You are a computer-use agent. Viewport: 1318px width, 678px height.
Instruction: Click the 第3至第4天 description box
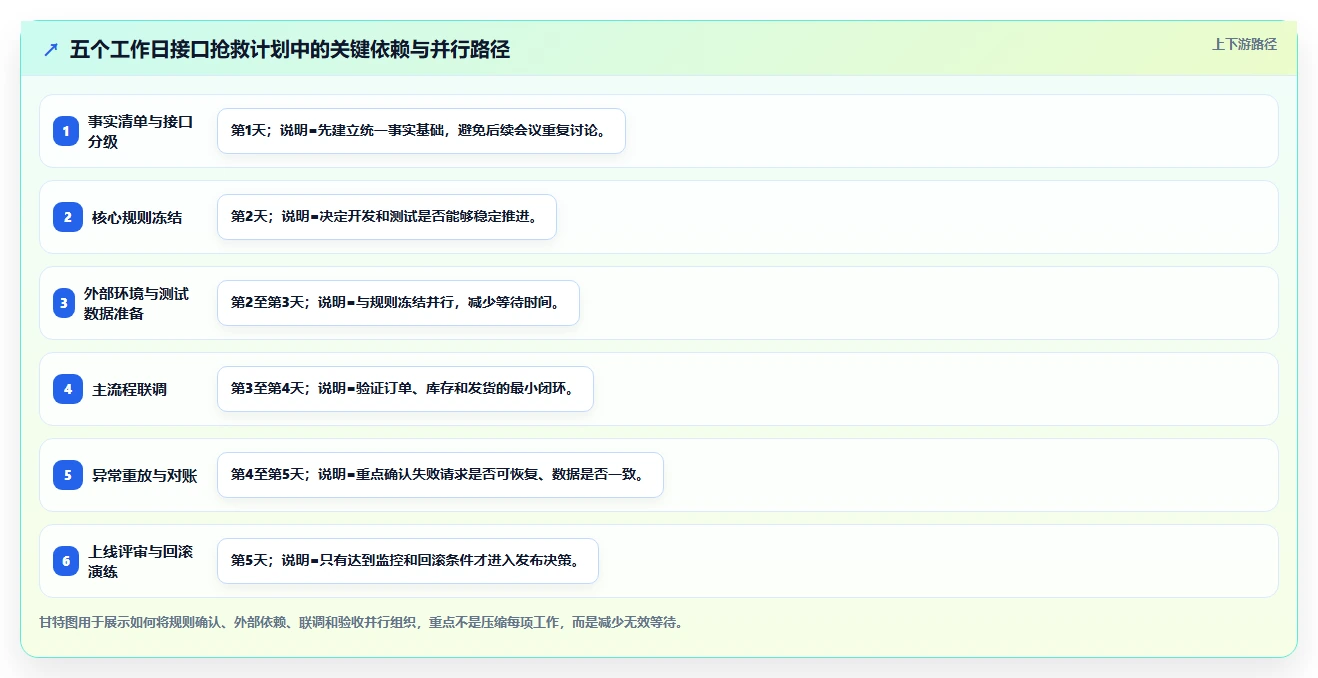tap(405, 389)
